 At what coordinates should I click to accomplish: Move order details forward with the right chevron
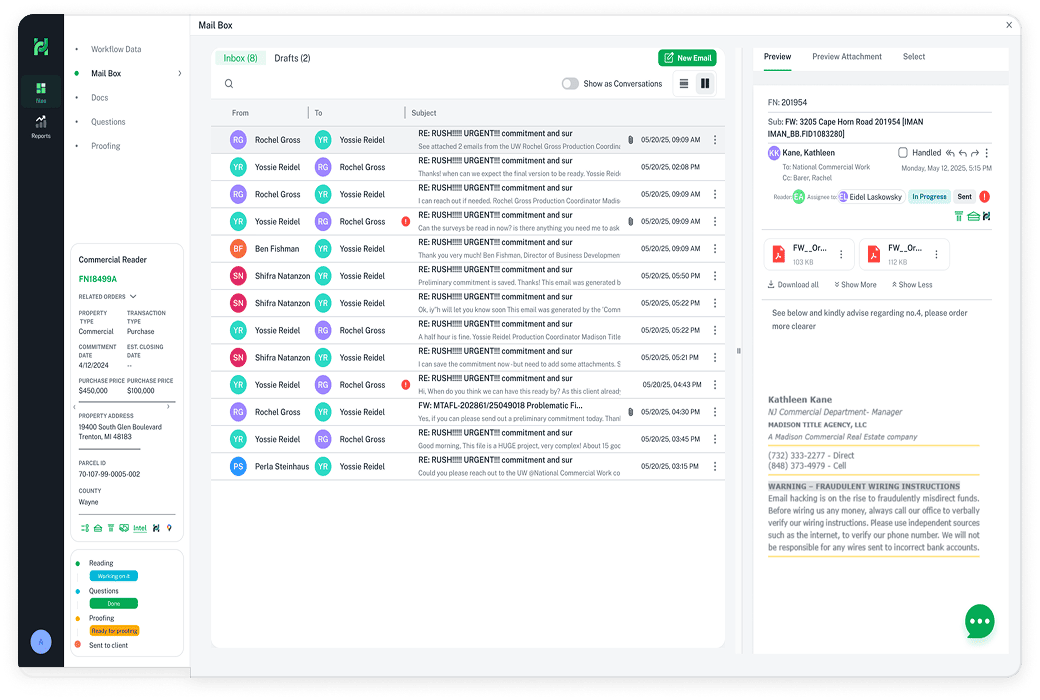click(168, 406)
